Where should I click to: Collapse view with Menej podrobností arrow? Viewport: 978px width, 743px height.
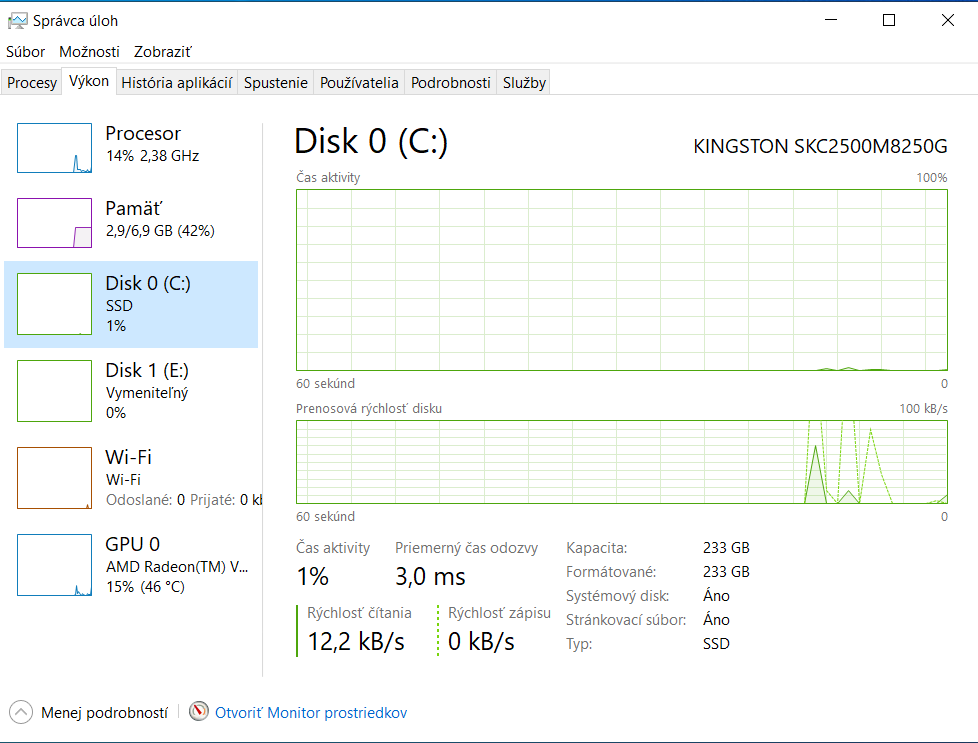pos(21,712)
